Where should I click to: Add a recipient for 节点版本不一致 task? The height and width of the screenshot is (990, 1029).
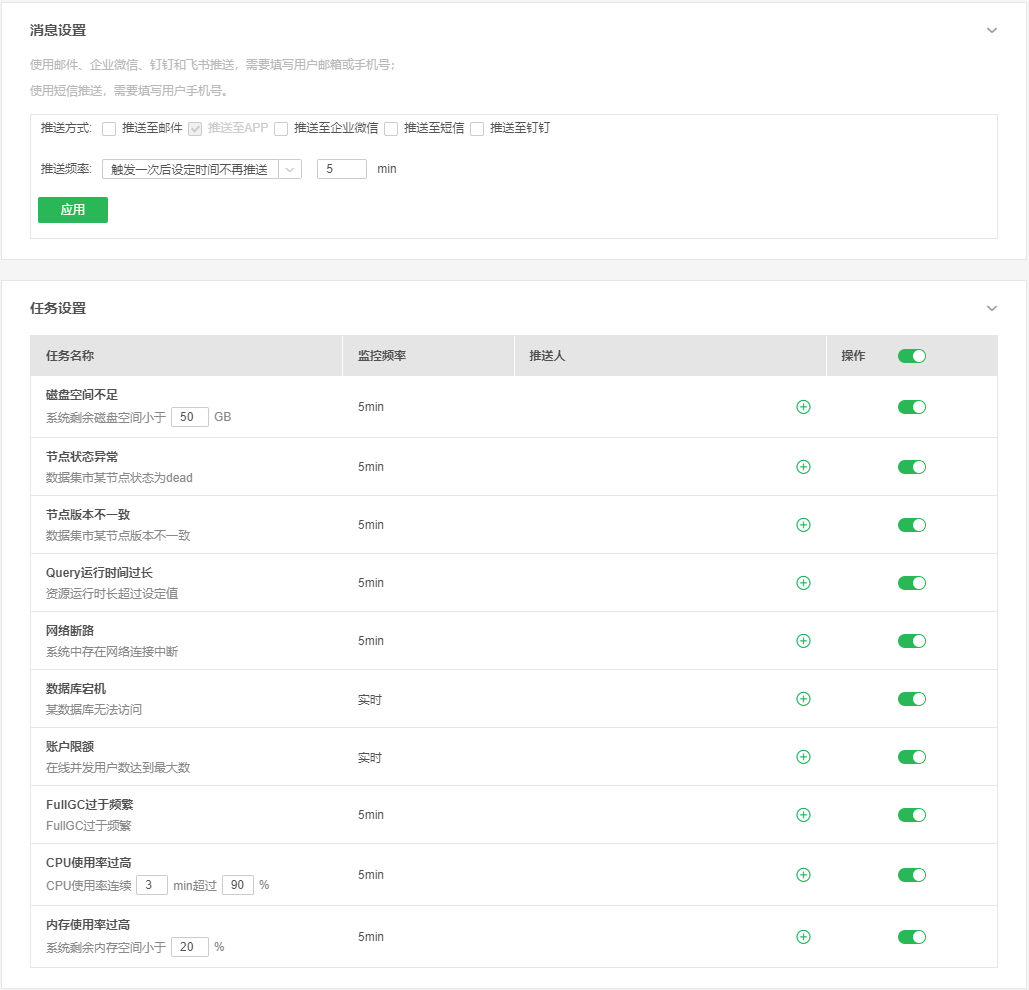coord(803,525)
